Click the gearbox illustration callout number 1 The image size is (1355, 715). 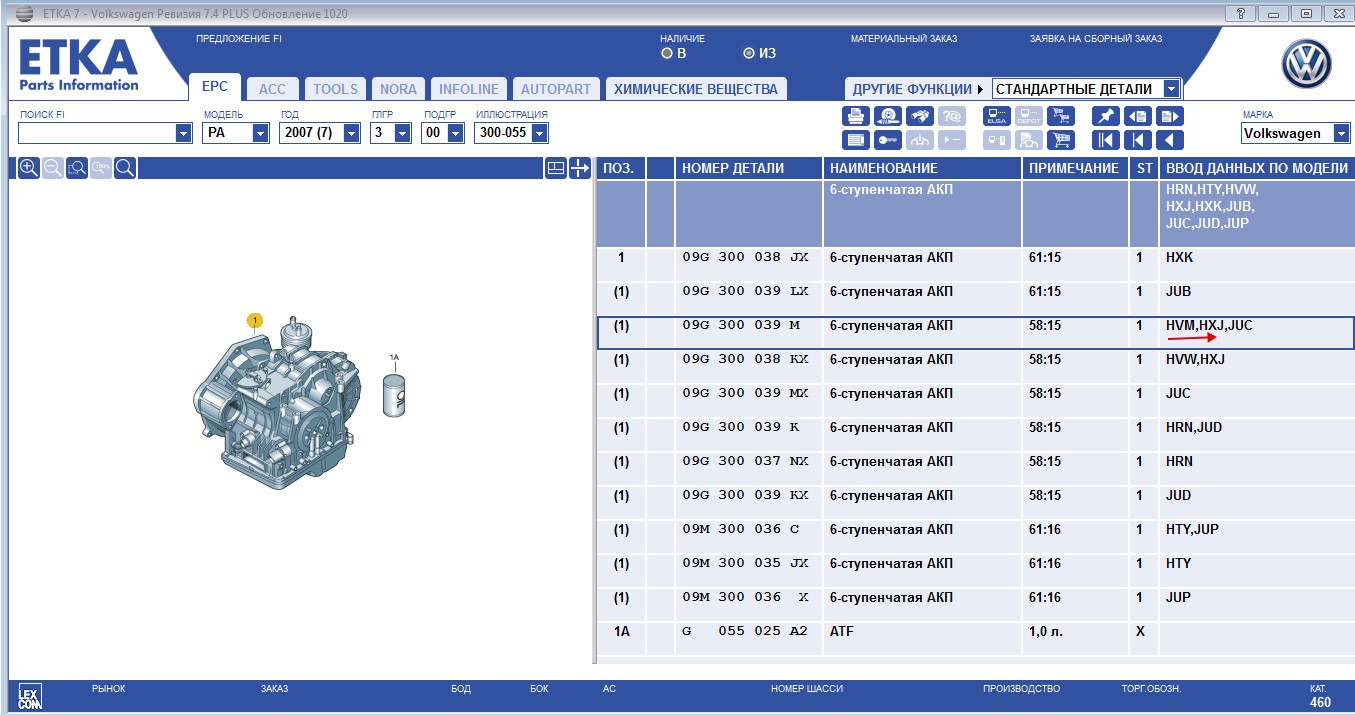point(255,320)
